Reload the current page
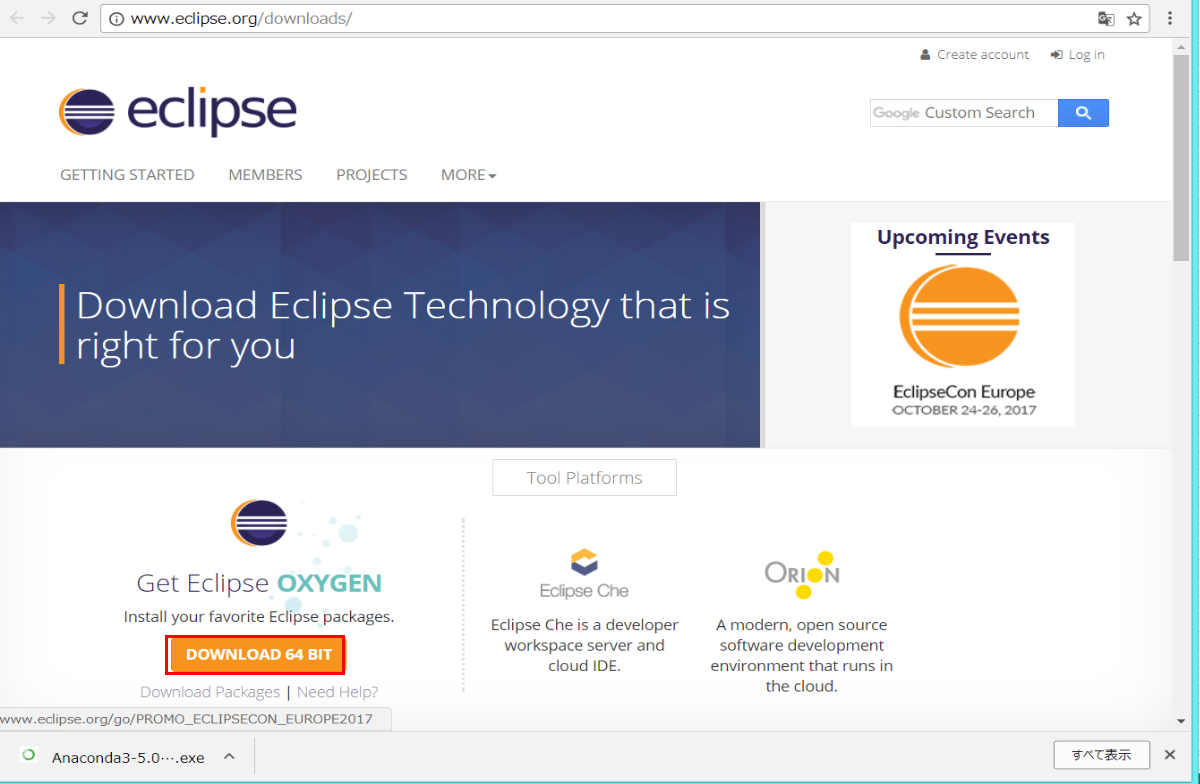 point(79,17)
